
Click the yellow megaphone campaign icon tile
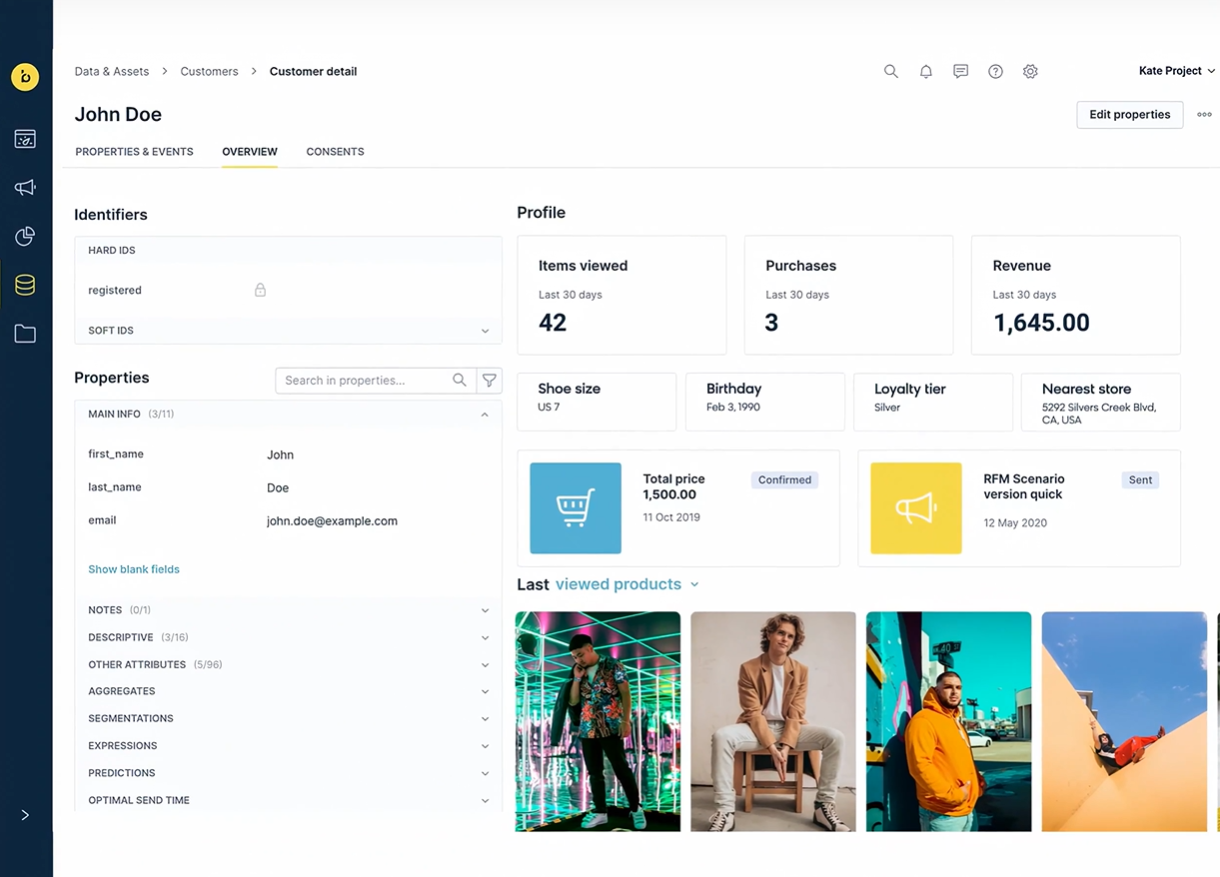coord(916,508)
